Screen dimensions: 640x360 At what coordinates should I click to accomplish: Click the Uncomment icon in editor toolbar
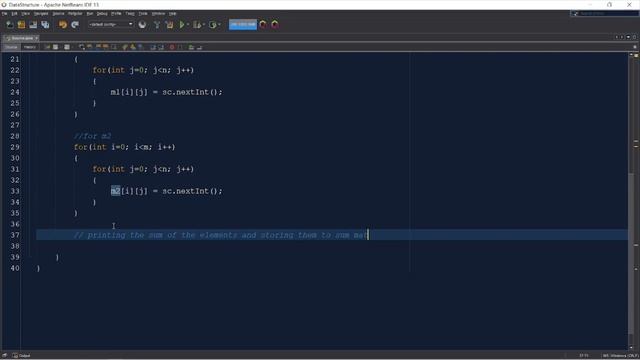[199, 47]
